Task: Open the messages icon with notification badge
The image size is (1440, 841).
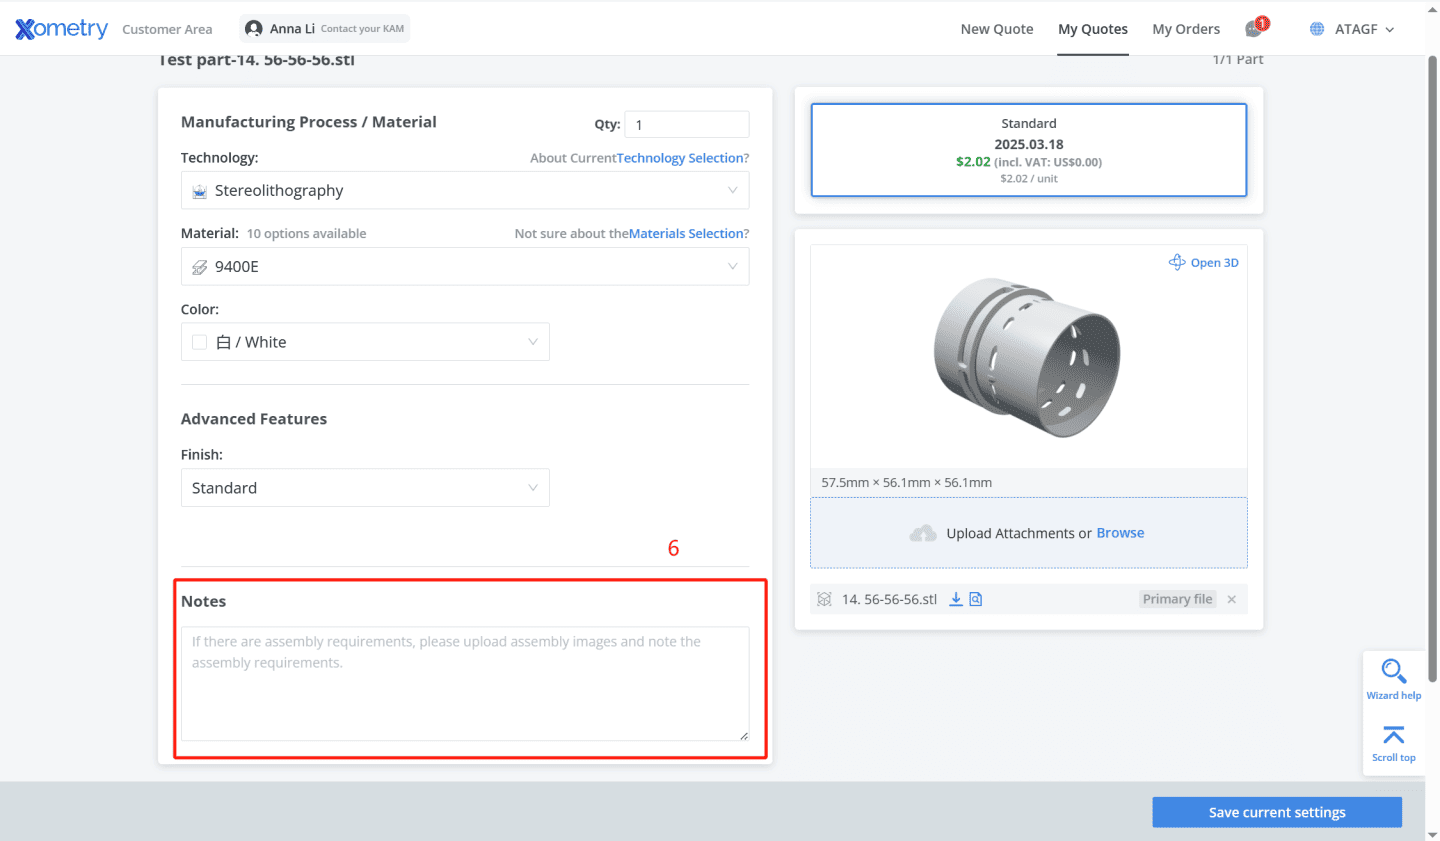Action: coord(1253,28)
